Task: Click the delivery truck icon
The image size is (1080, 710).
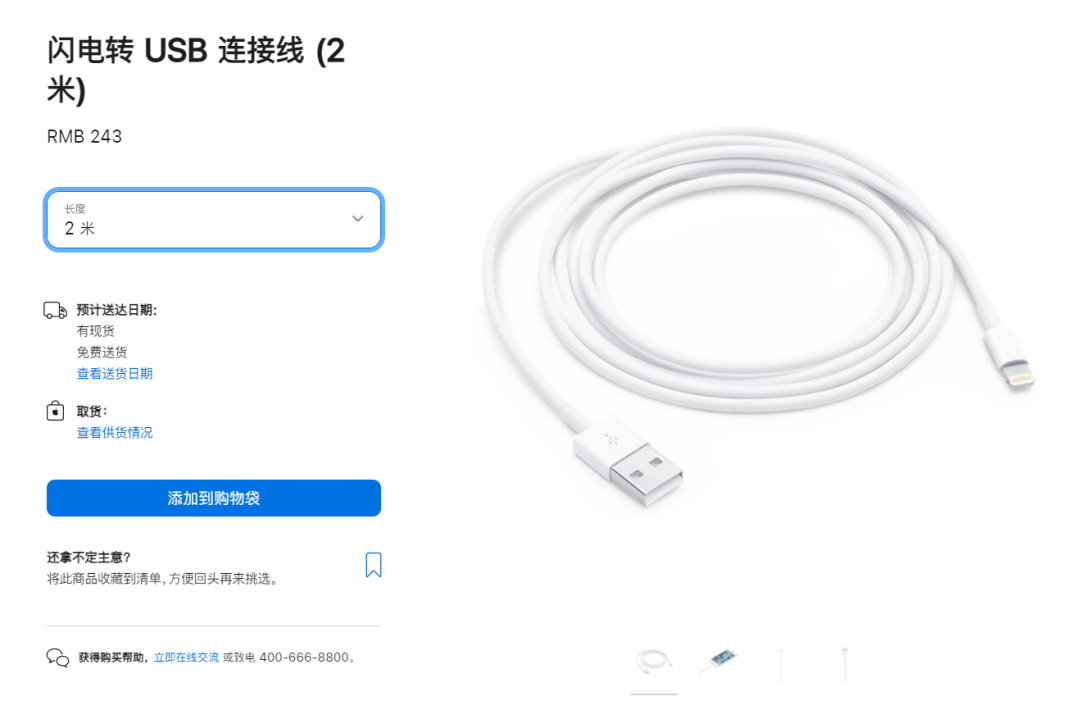Action: 55,311
